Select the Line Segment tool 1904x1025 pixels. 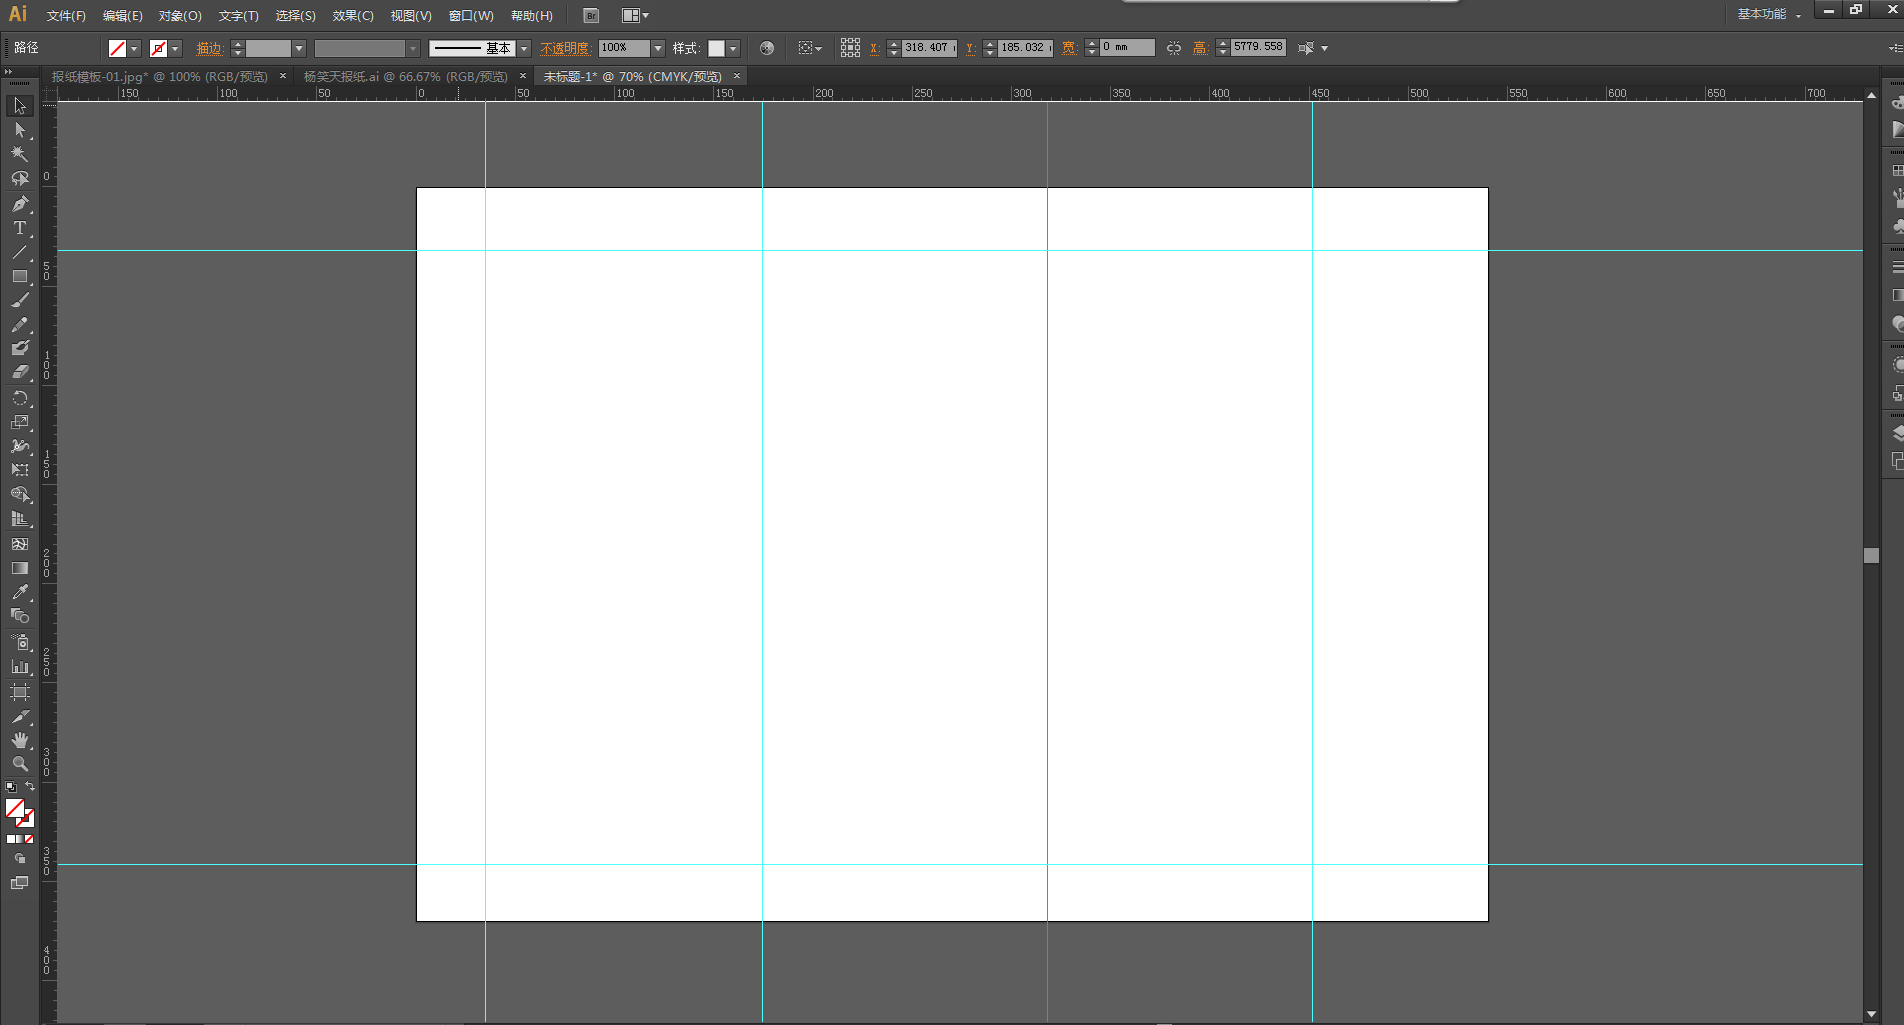20,252
